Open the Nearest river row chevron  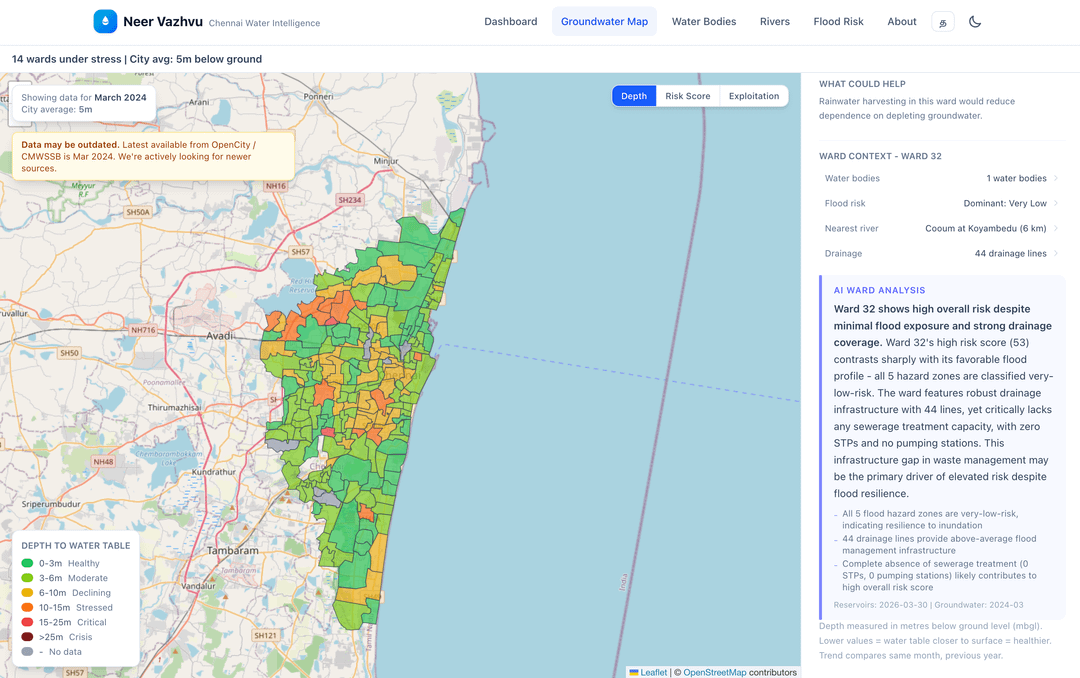(1056, 229)
